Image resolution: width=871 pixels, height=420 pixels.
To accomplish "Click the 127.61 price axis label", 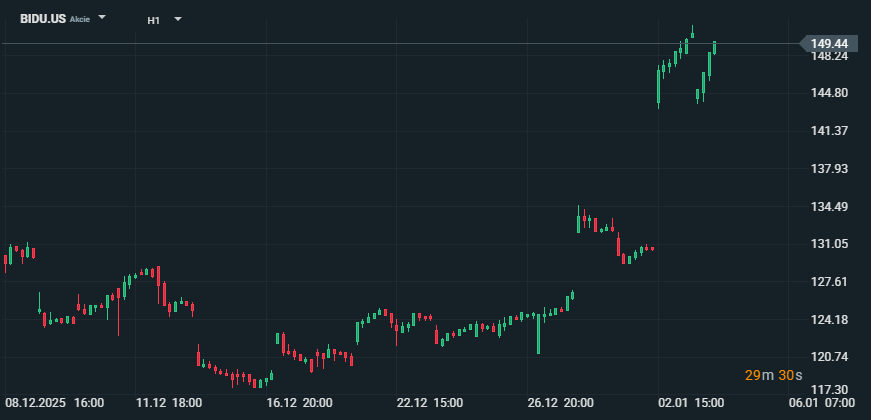I will [x=829, y=282].
